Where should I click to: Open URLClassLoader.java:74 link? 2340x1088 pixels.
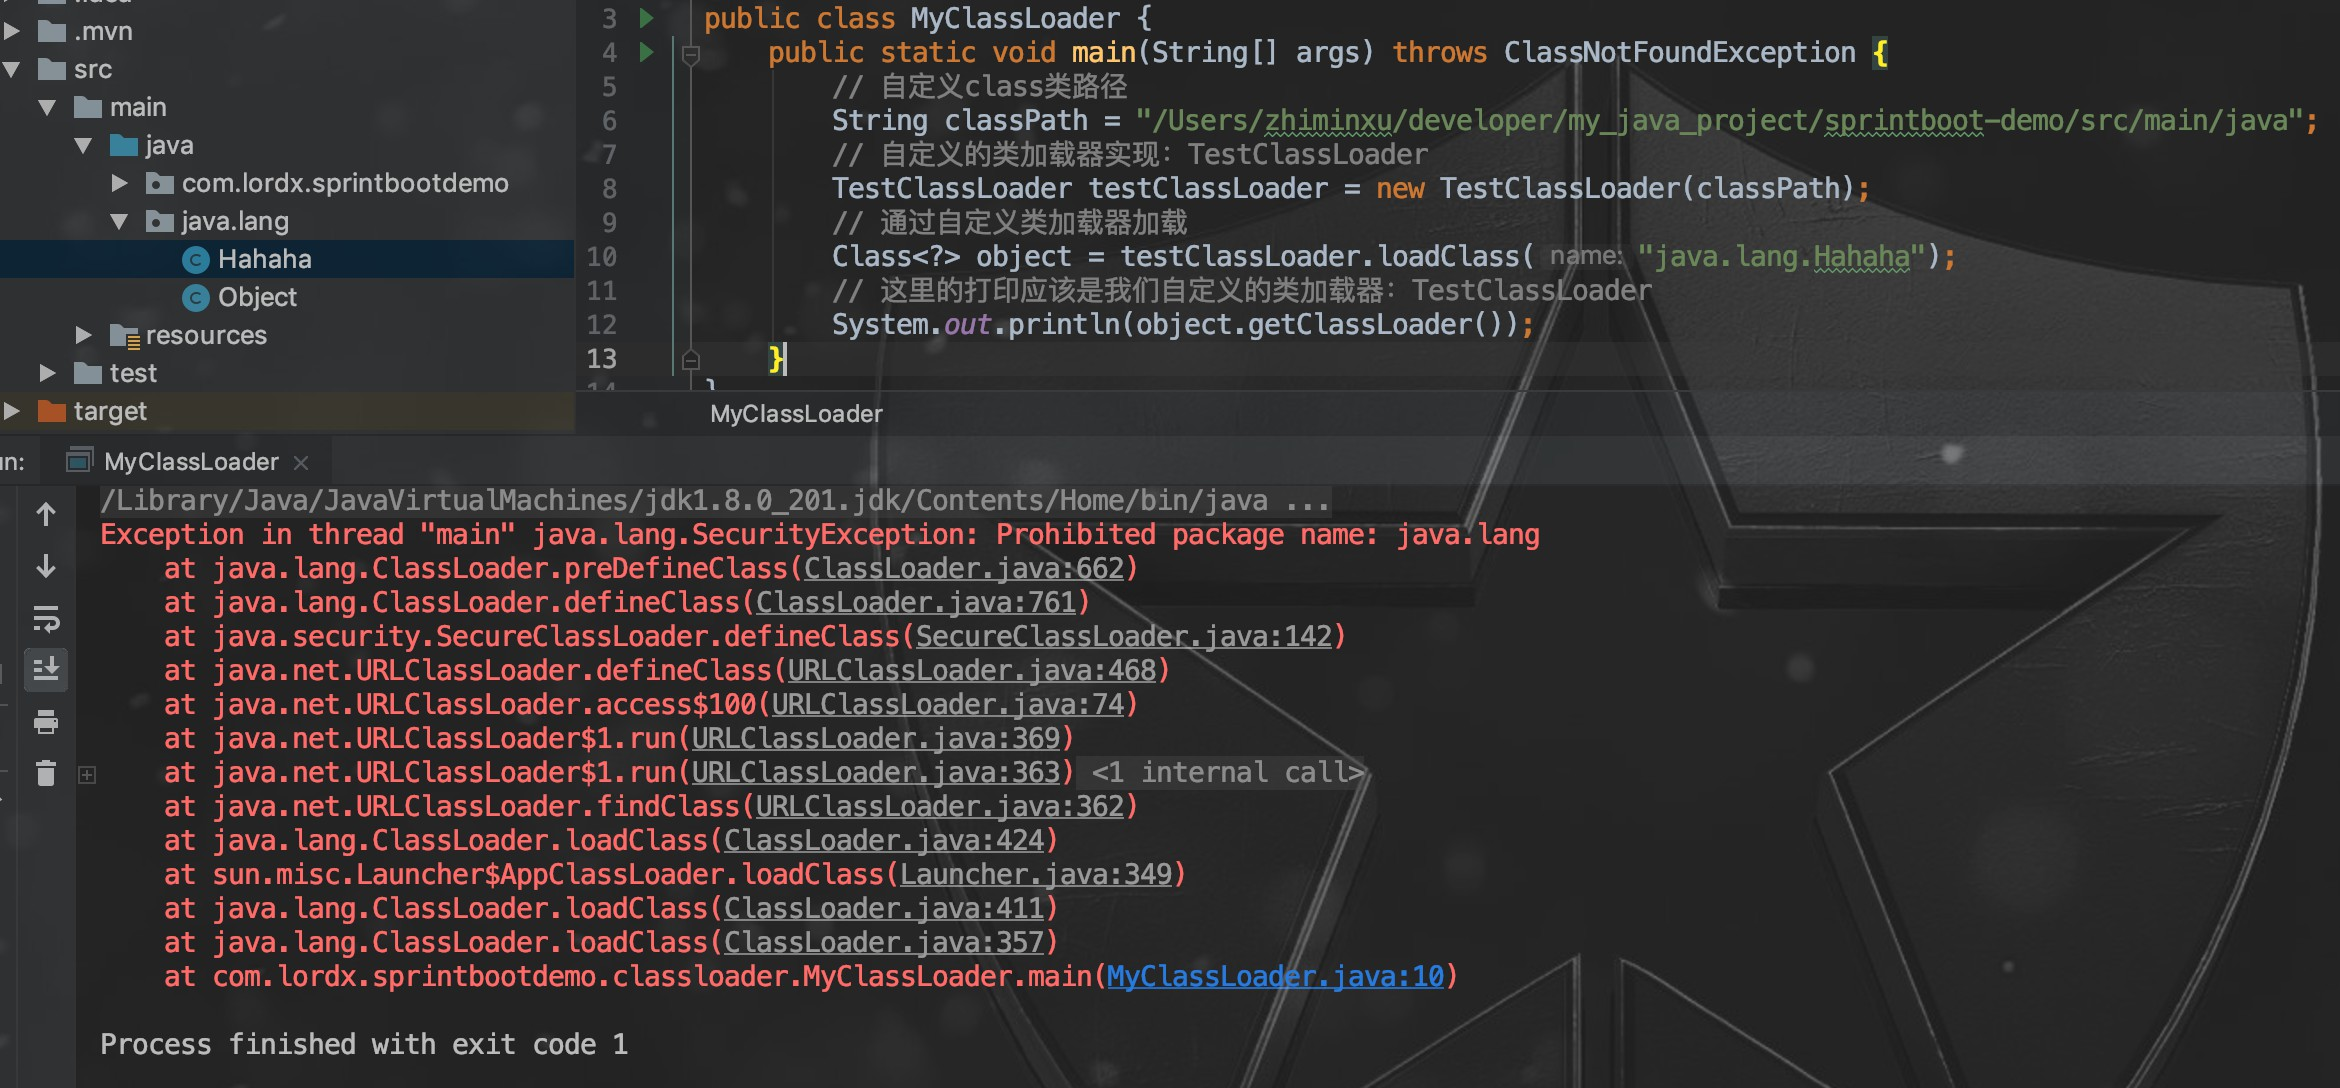(948, 704)
